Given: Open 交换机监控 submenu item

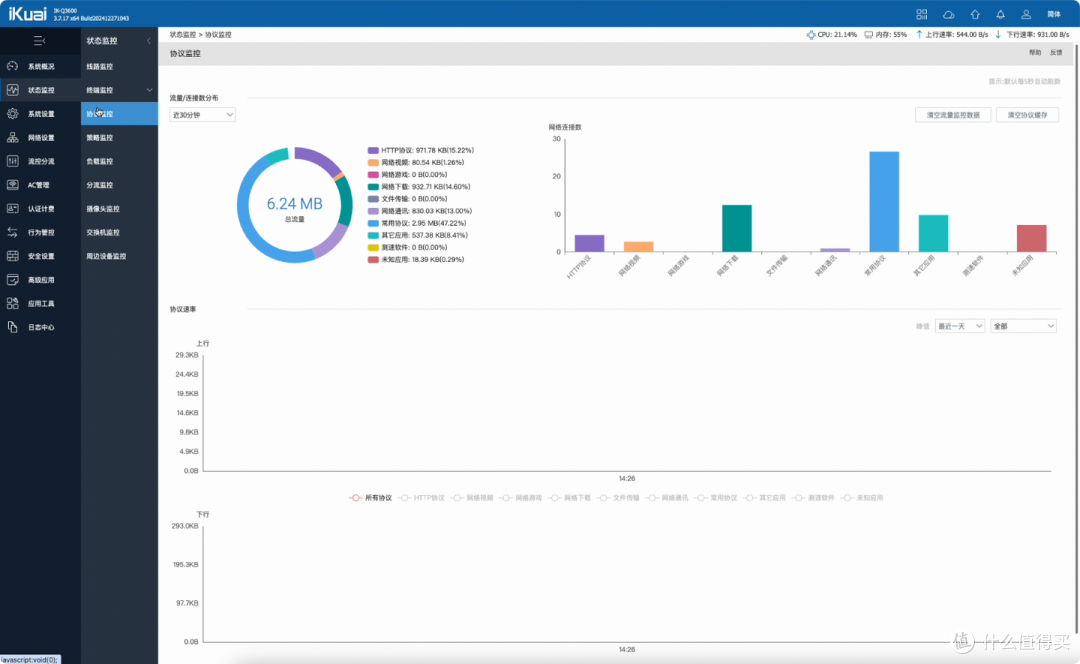Looking at the screenshot, I should [103, 232].
